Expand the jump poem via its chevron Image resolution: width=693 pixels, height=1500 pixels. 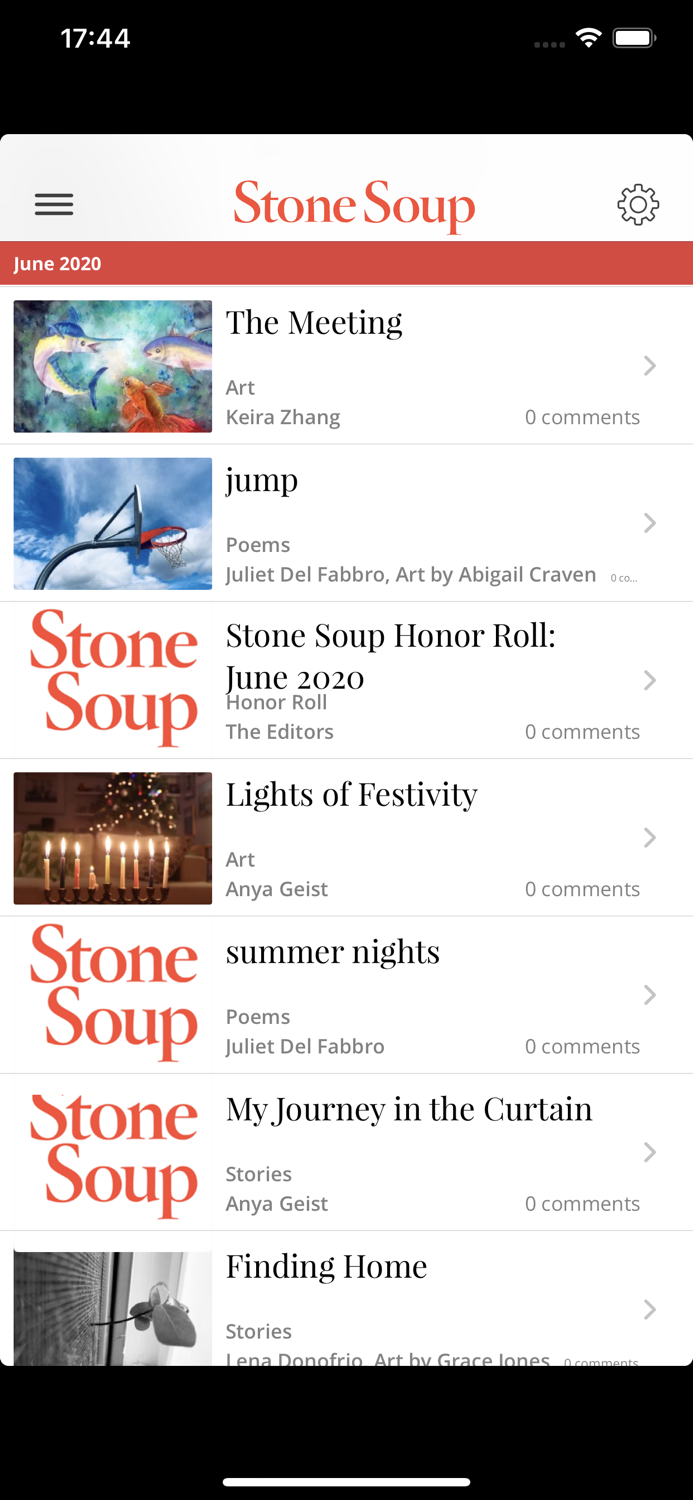click(650, 523)
